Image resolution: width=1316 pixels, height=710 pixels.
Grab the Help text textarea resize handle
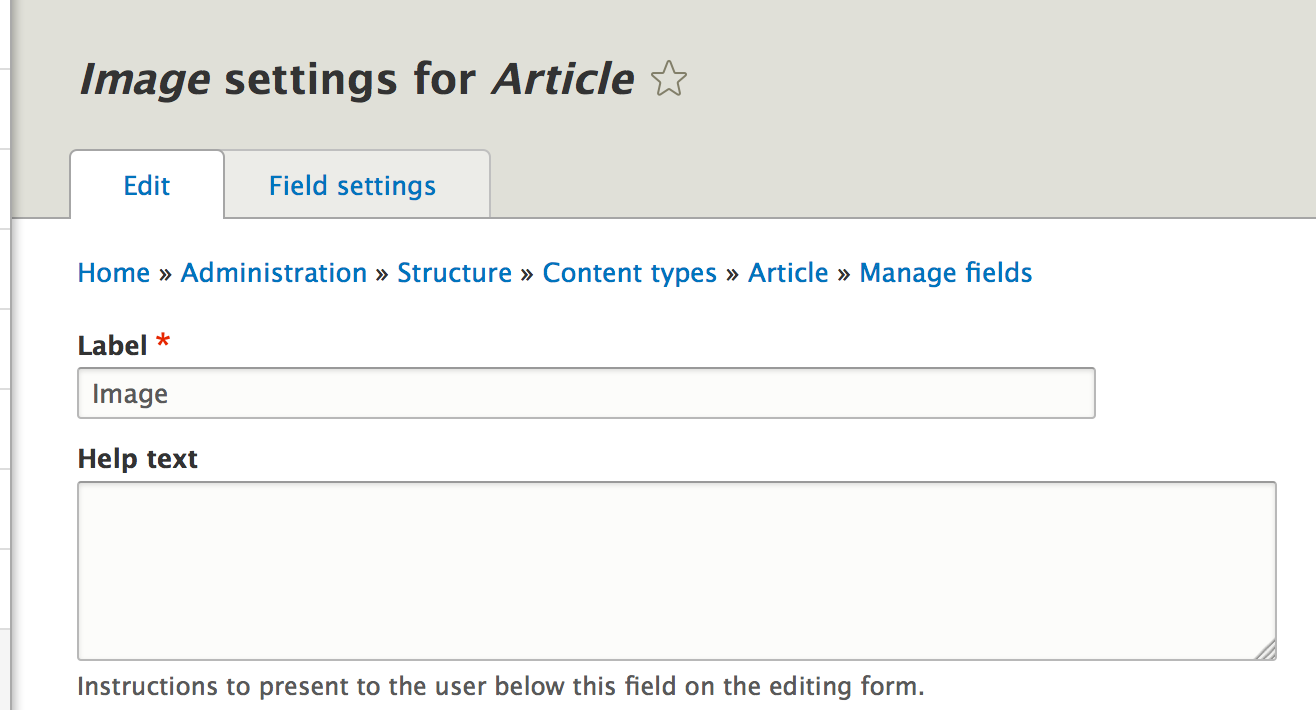pyautogui.click(x=1266, y=650)
